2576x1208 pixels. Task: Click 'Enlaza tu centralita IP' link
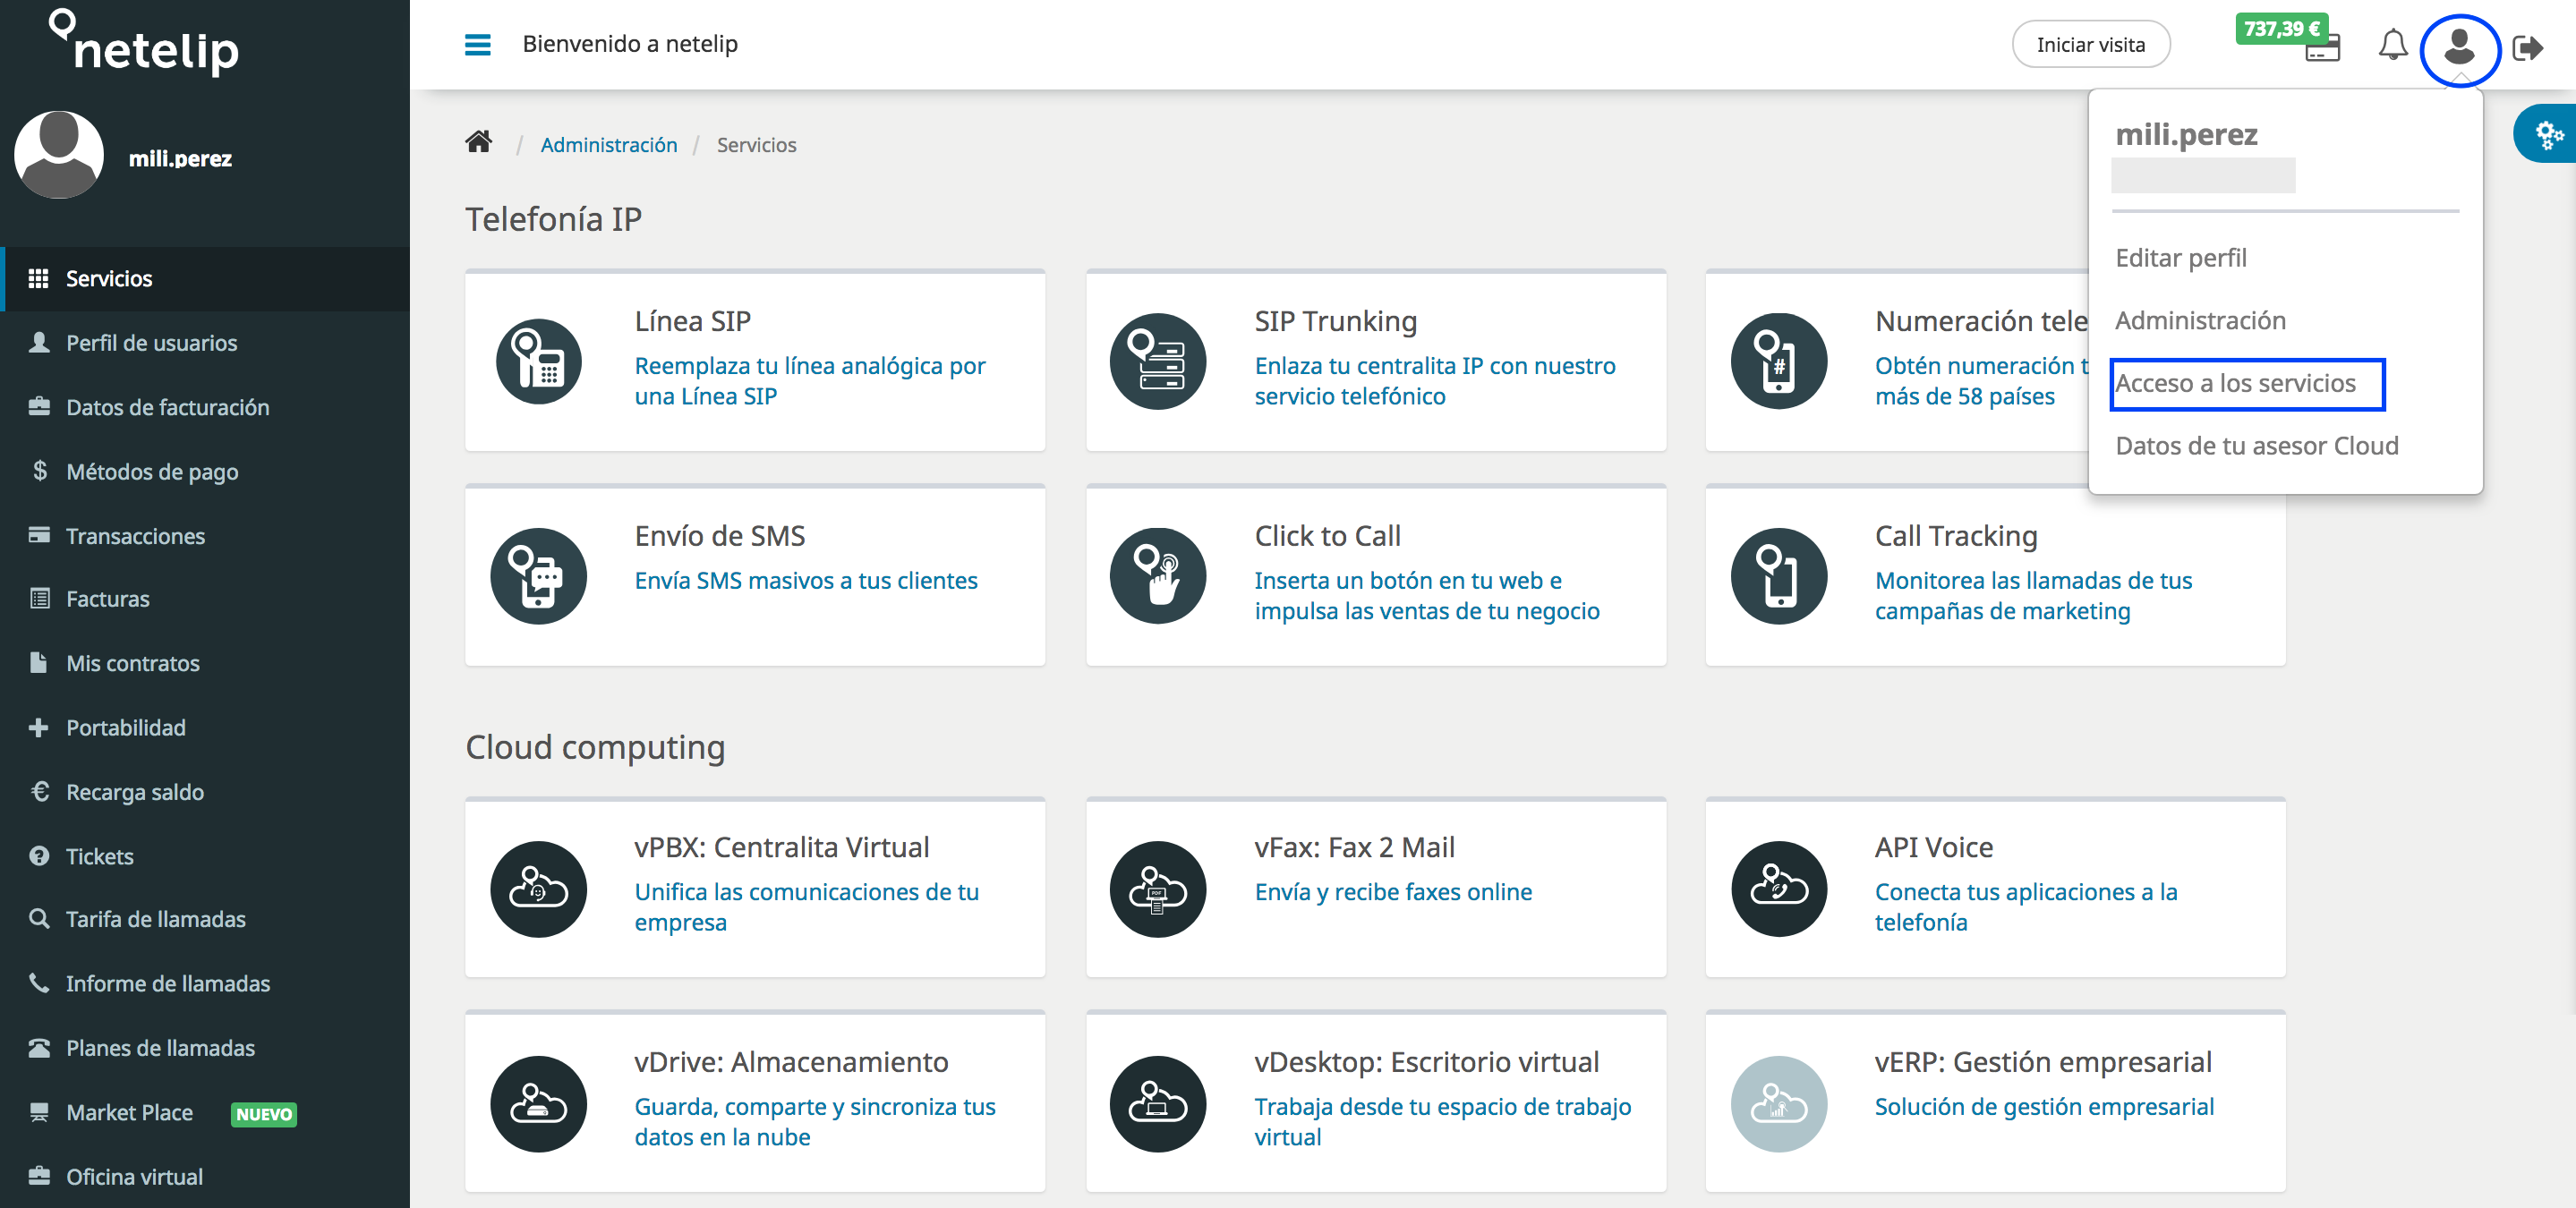click(x=1435, y=381)
